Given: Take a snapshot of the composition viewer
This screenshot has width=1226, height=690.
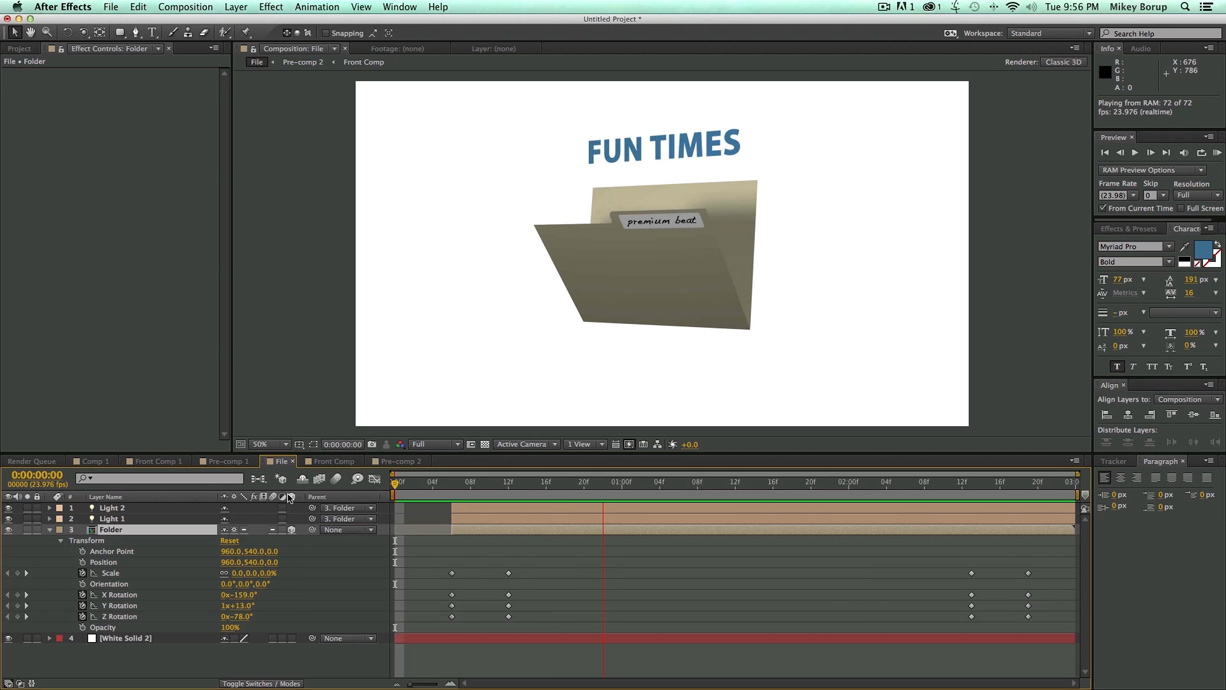Looking at the screenshot, I should coord(370,444).
